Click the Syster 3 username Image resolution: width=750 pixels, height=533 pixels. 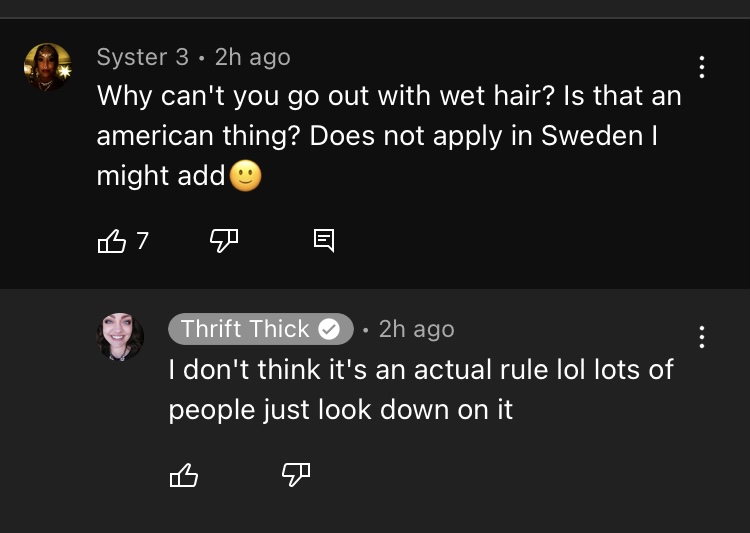(143, 57)
